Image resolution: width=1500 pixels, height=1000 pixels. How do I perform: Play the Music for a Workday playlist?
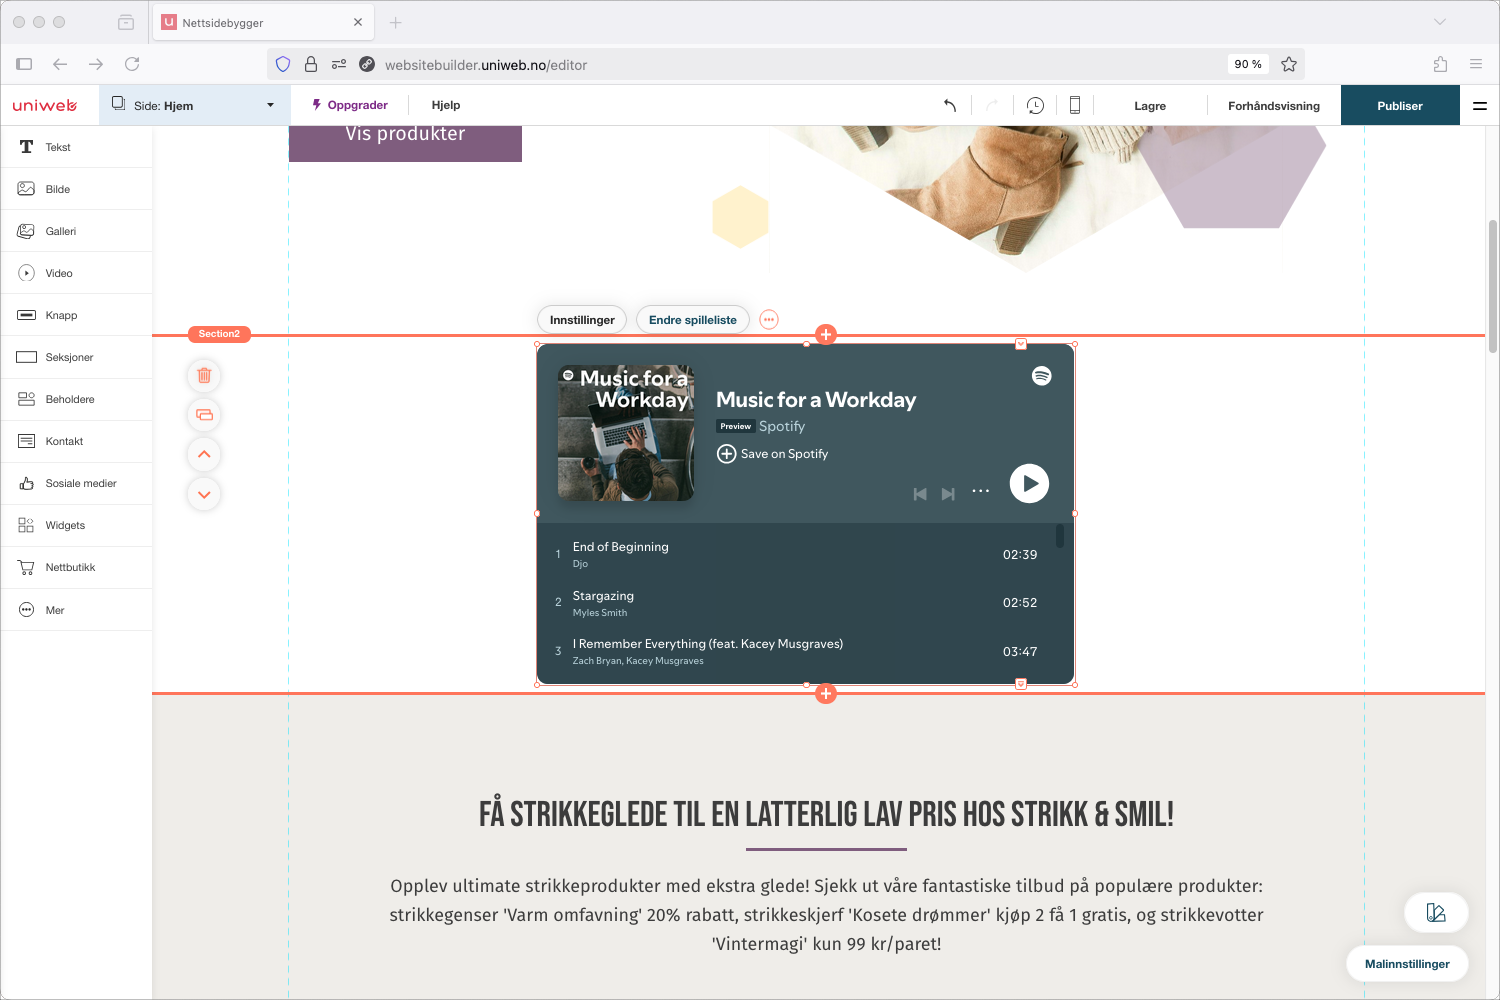point(1029,484)
